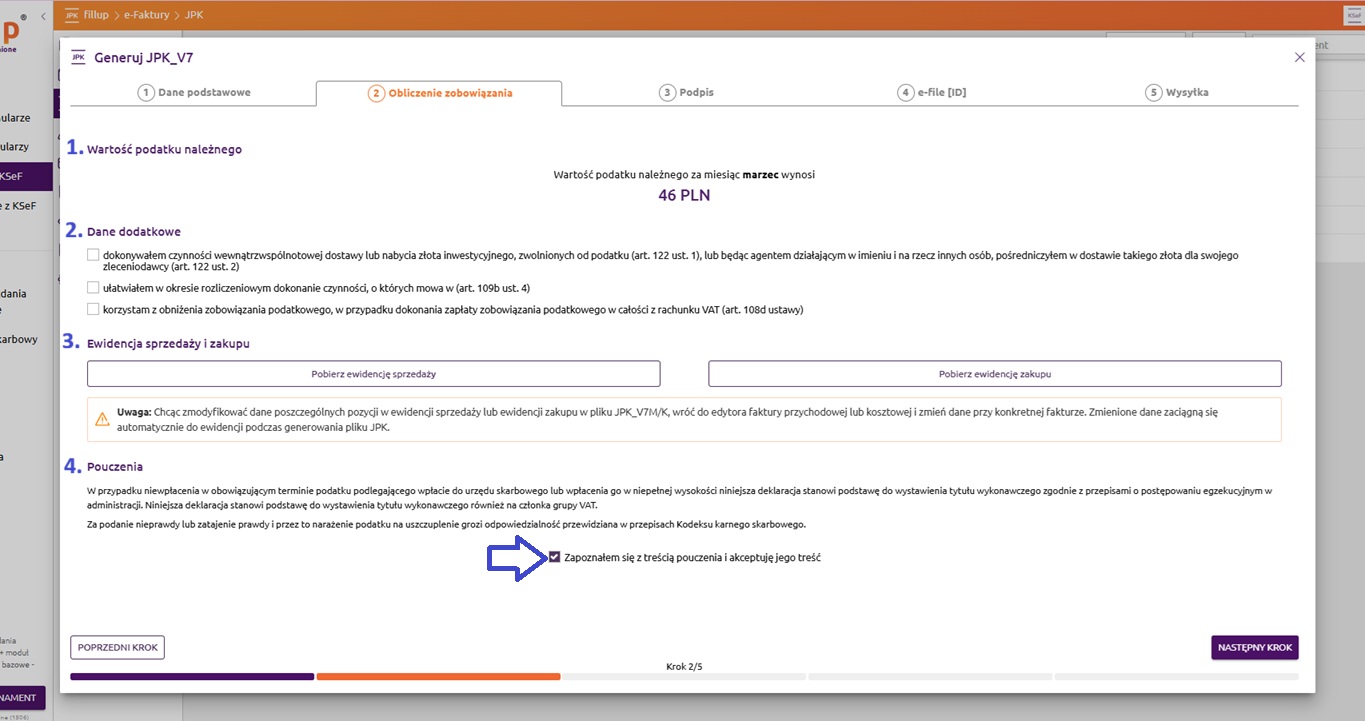Click the orange warning triangle icon
Image resolution: width=1365 pixels, height=721 pixels.
(102, 419)
